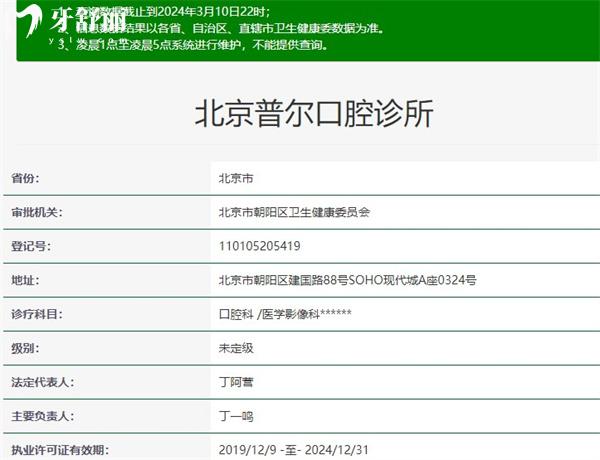This screenshot has height=460, width=600.
Task: Select legal representative name 丁阿营
Action: (x=236, y=382)
